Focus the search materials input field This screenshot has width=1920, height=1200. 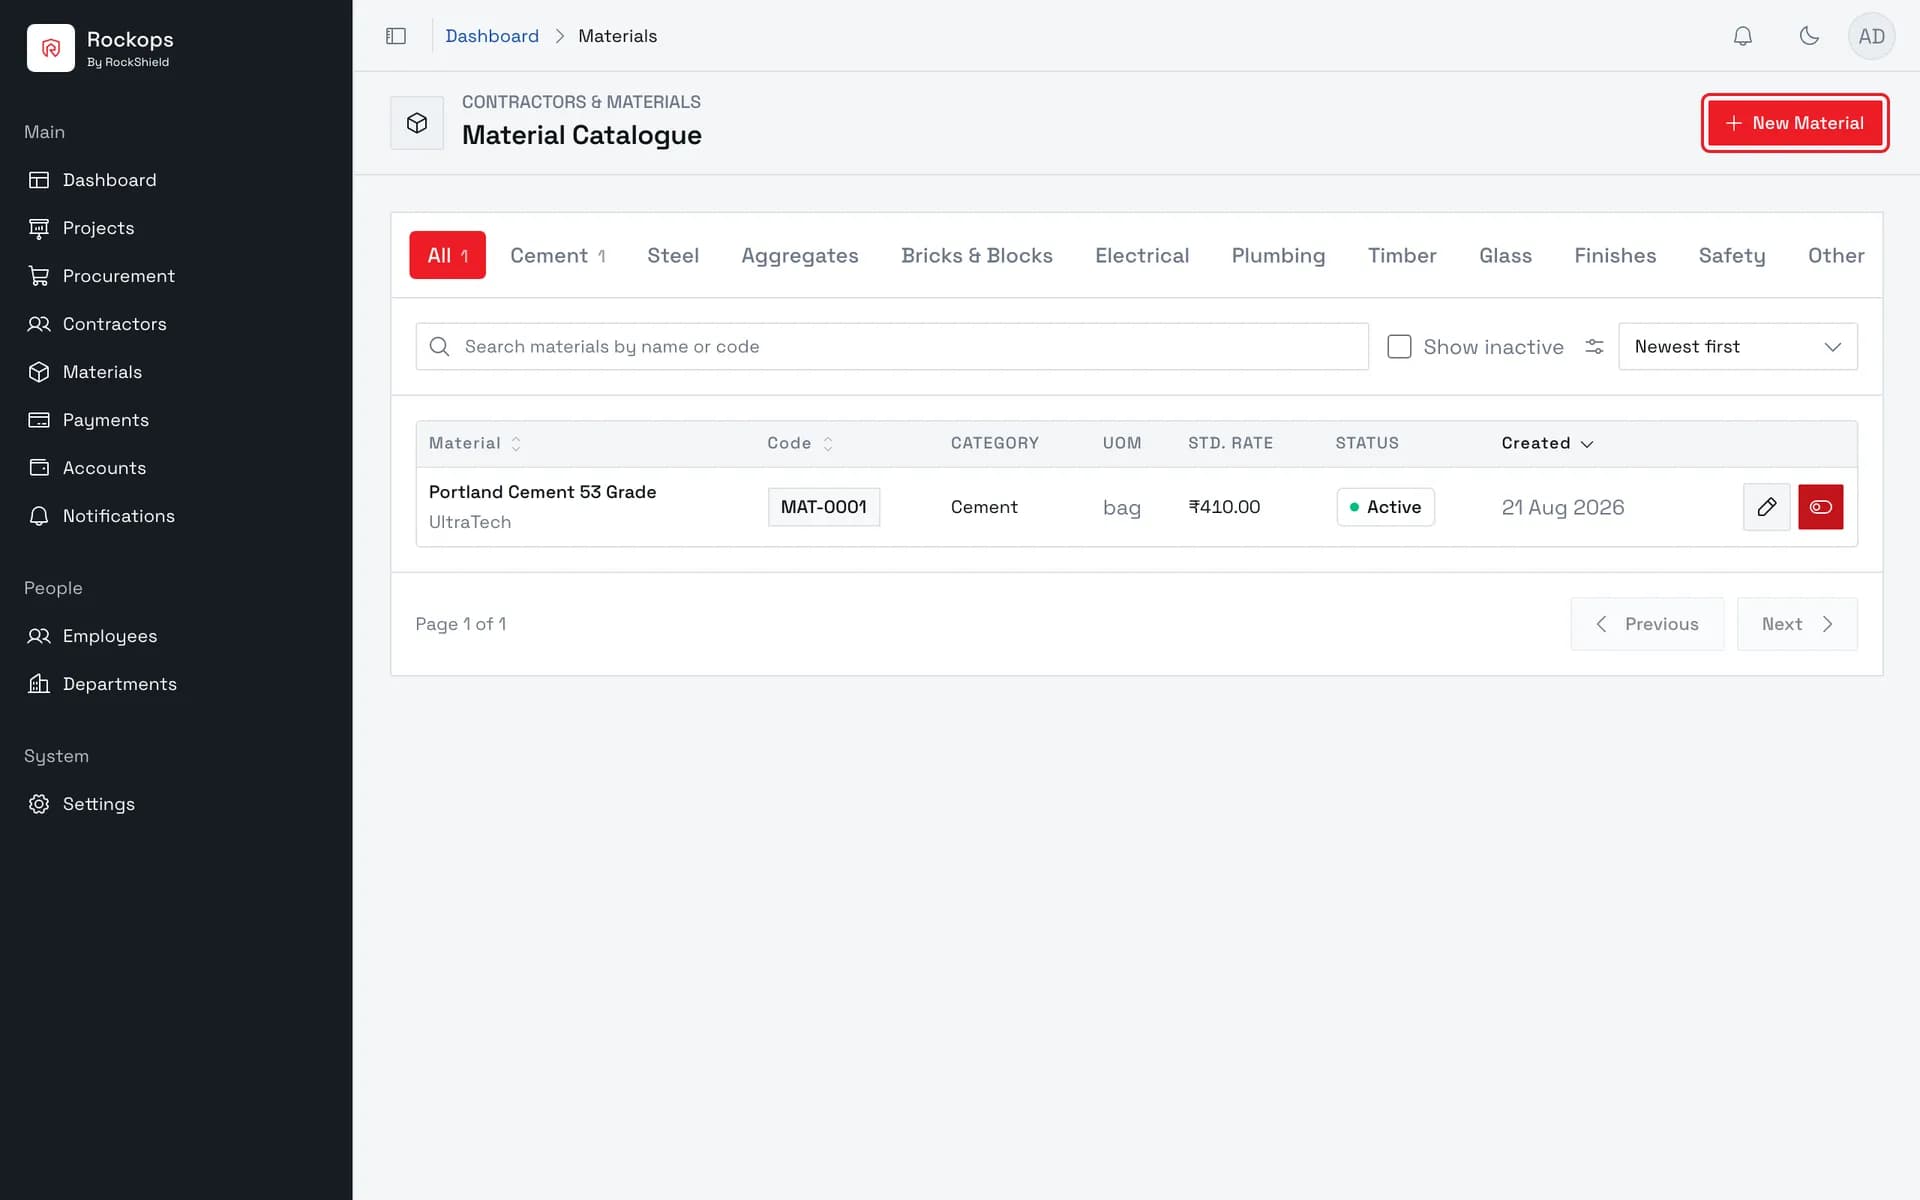coord(892,346)
